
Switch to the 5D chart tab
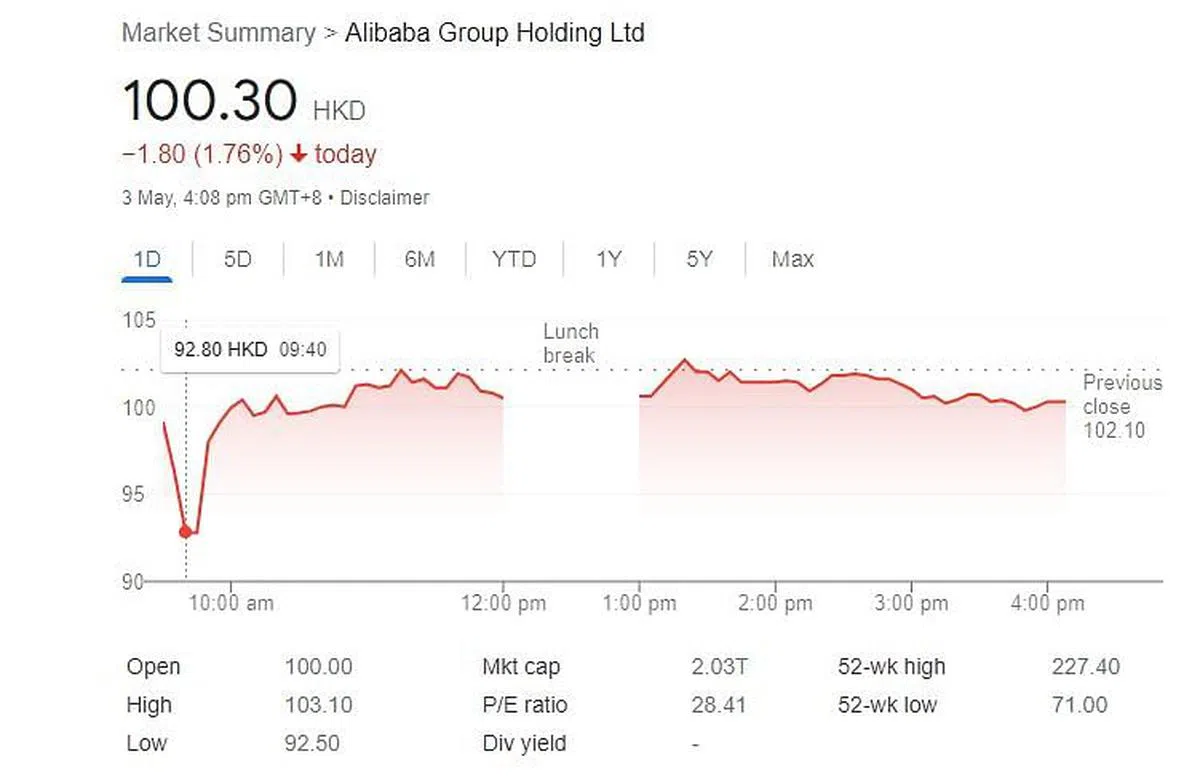tap(237, 260)
